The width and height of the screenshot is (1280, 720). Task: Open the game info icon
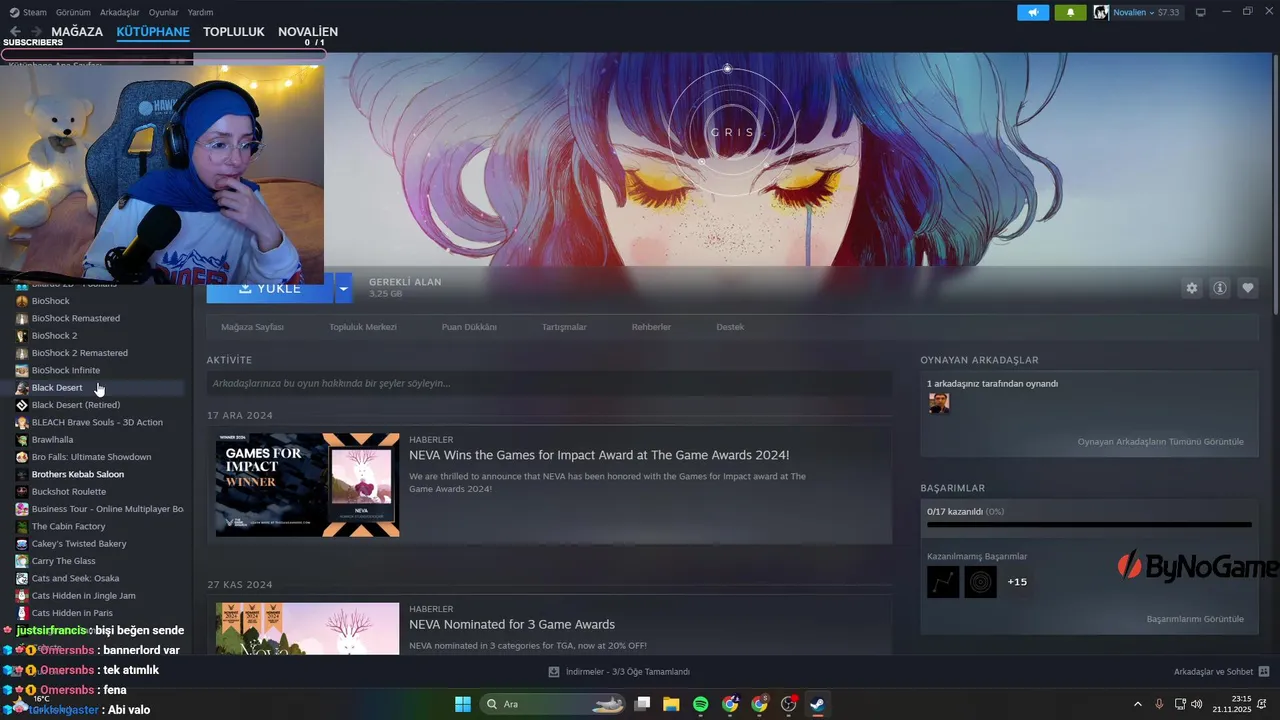click(1220, 288)
